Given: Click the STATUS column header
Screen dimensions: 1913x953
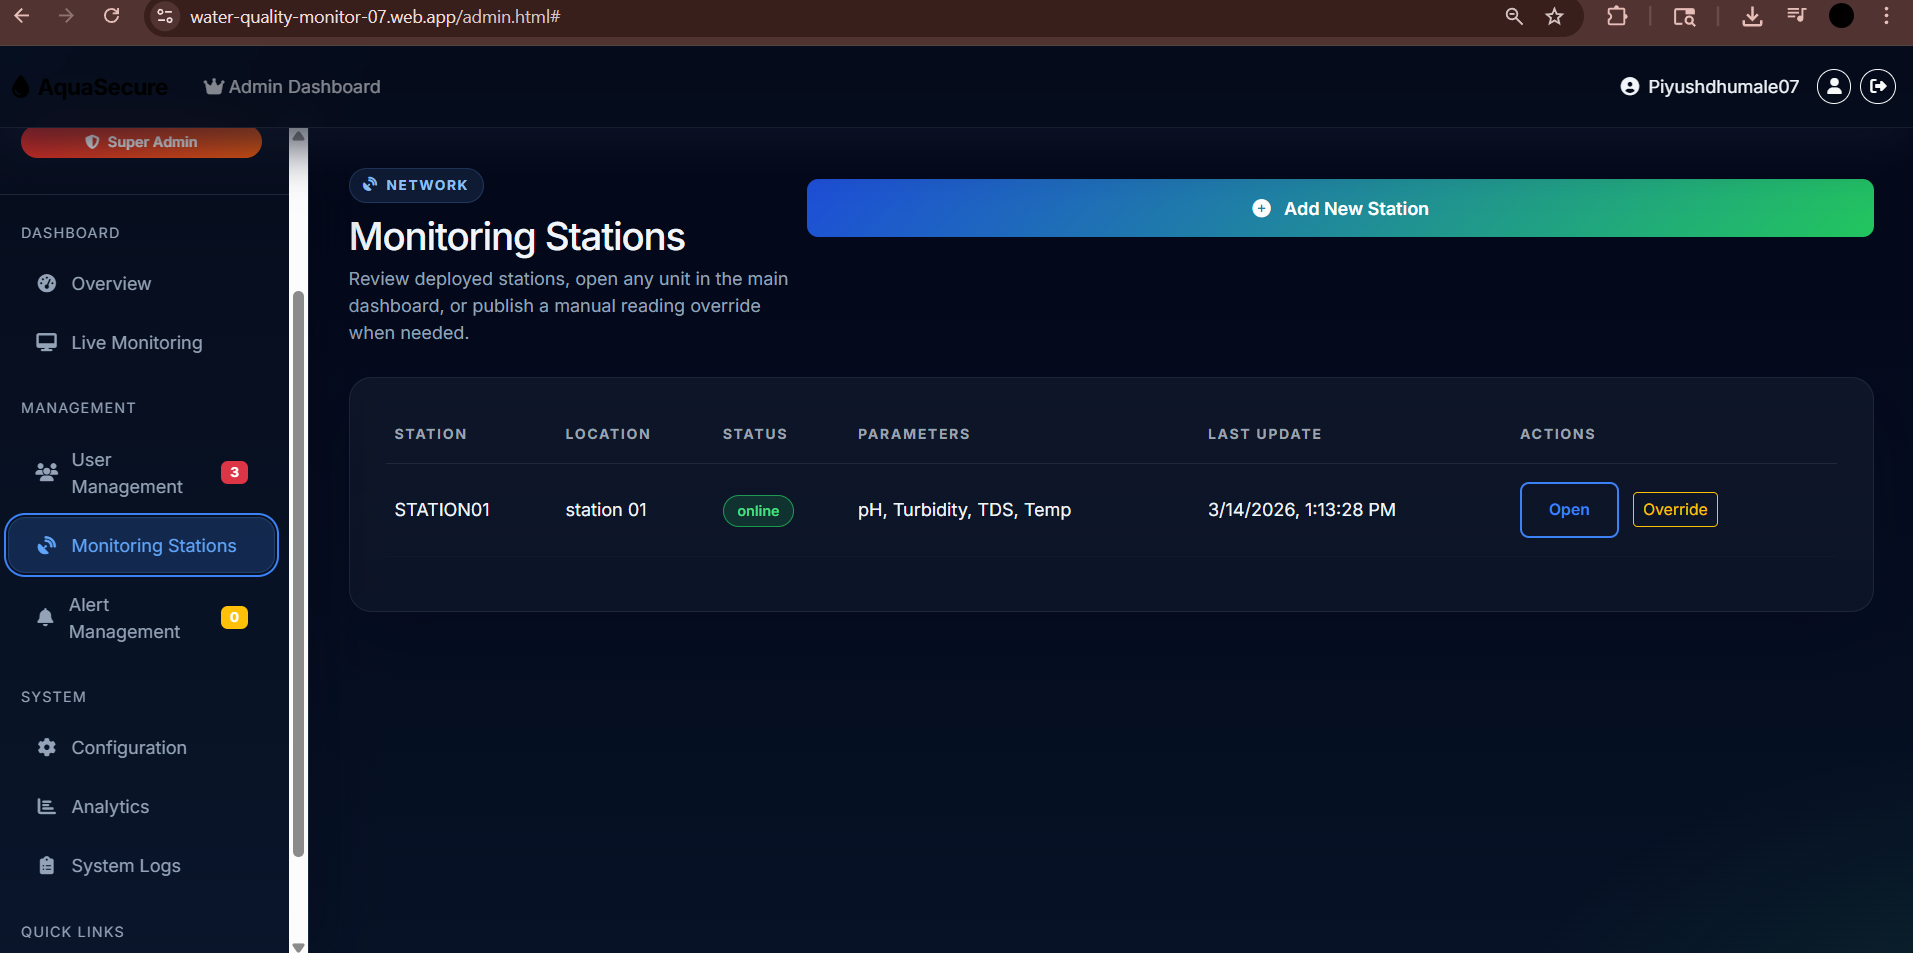Looking at the screenshot, I should (755, 434).
